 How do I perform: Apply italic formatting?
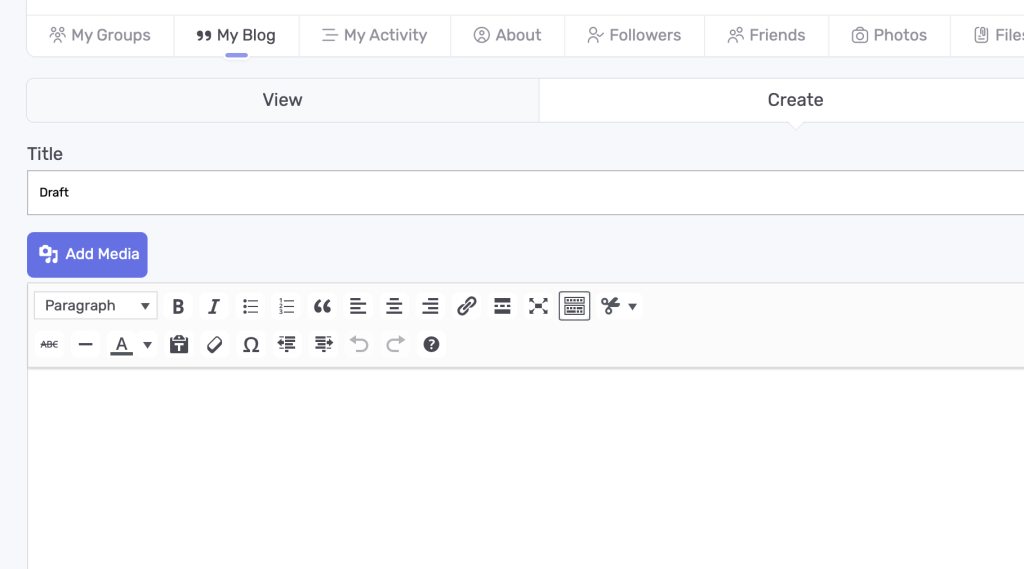(214, 306)
